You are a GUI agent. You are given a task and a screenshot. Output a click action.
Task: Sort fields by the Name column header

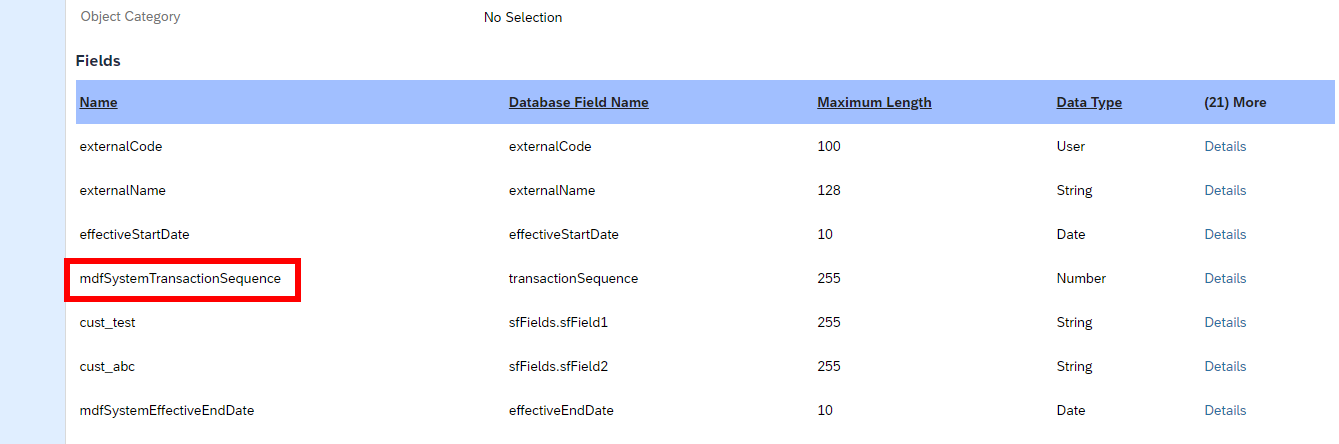tap(98, 102)
